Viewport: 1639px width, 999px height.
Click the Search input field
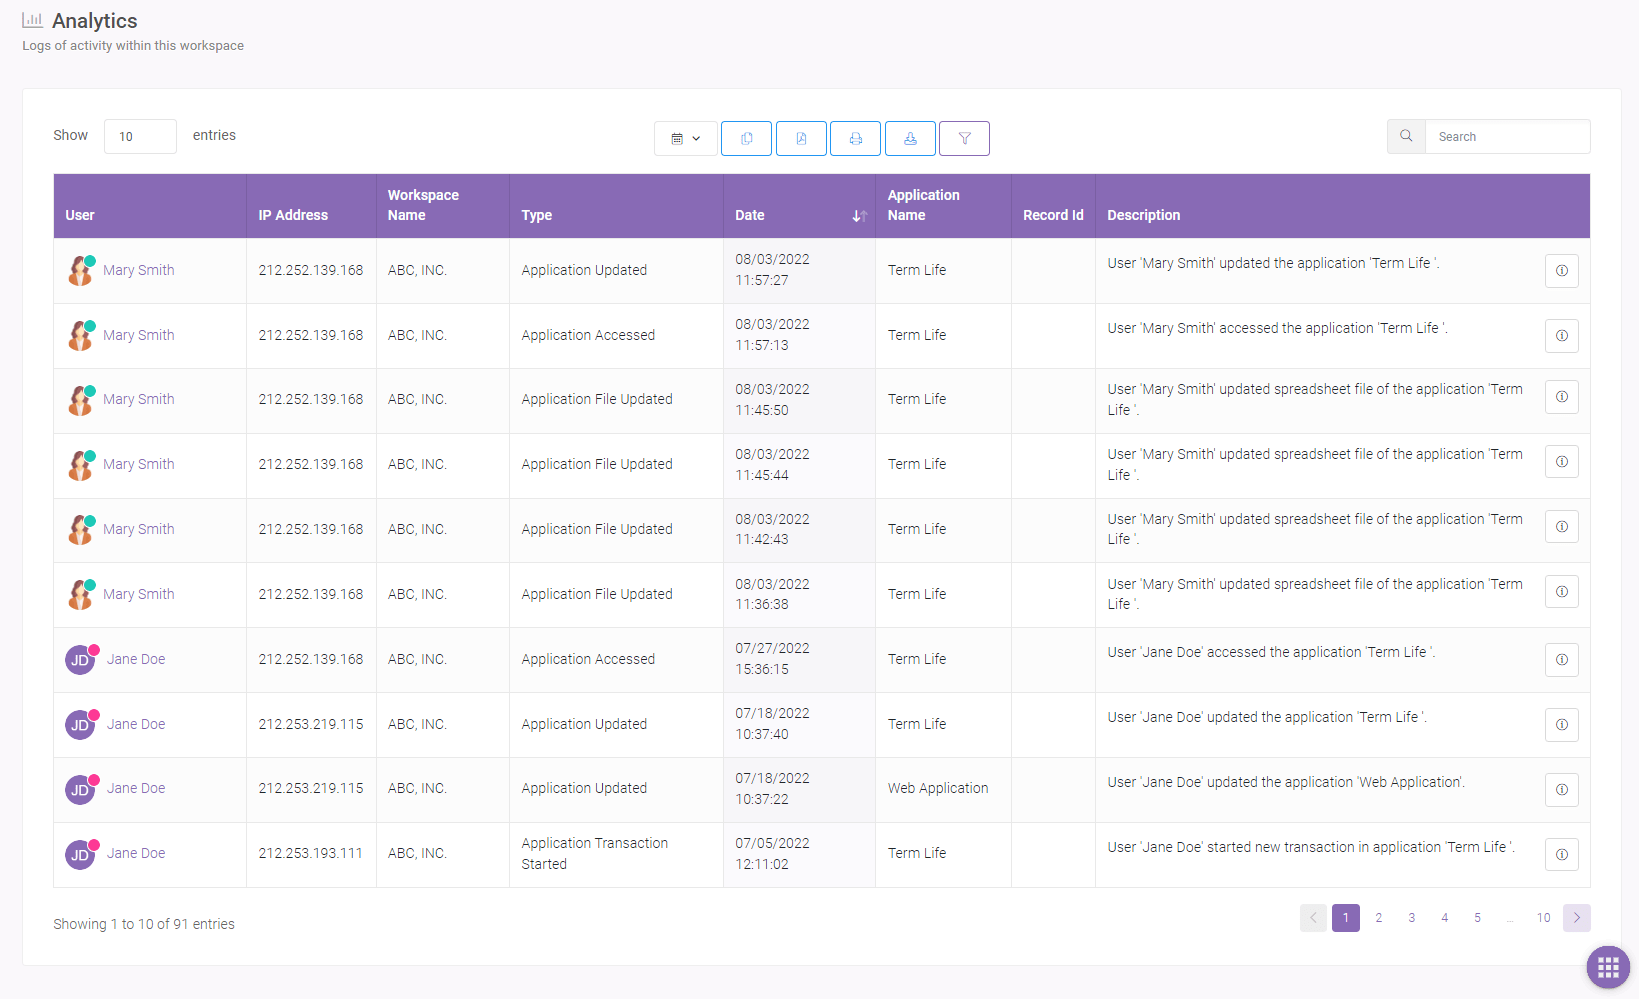pyautogui.click(x=1507, y=136)
